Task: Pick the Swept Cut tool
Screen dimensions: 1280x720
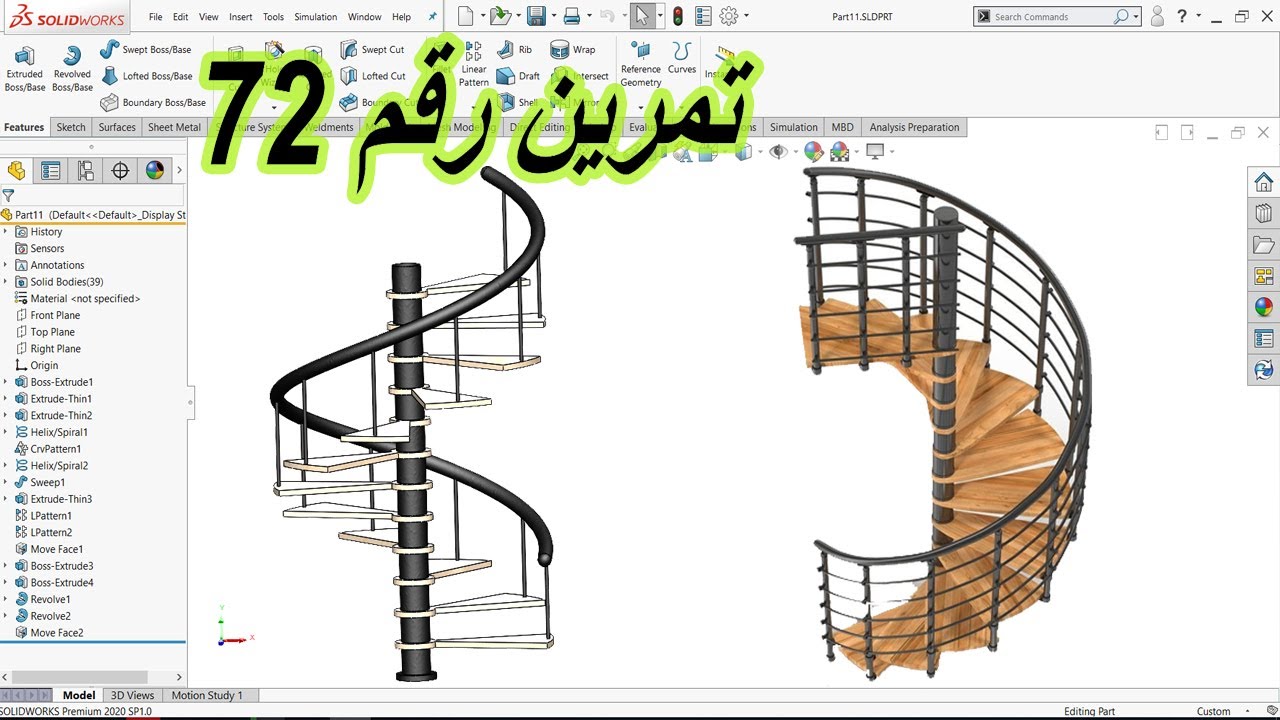Action: pyautogui.click(x=373, y=49)
